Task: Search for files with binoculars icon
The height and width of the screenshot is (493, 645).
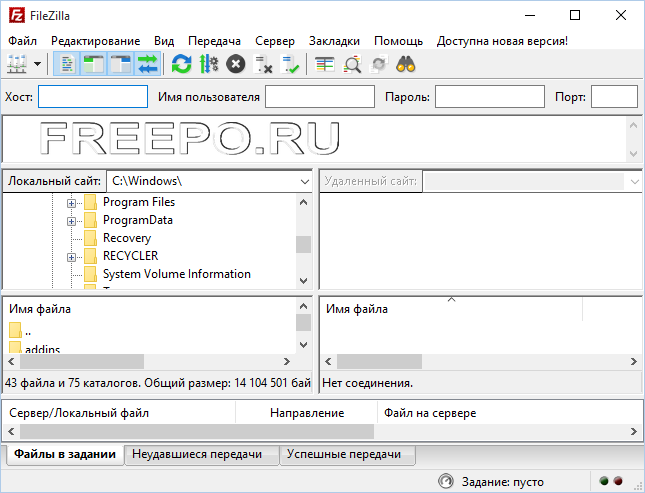Action: (x=406, y=64)
